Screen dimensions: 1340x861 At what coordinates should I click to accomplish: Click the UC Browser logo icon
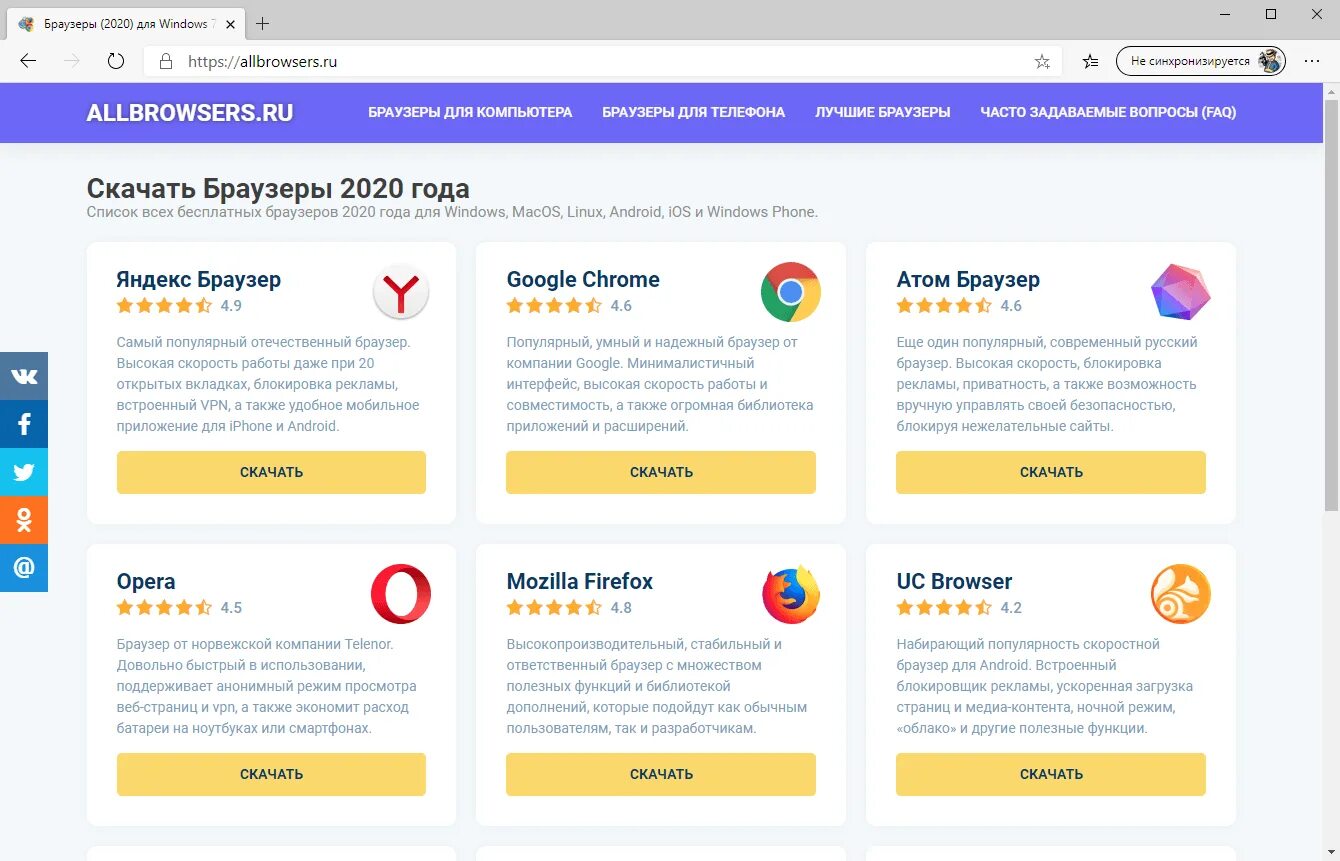pos(1180,593)
